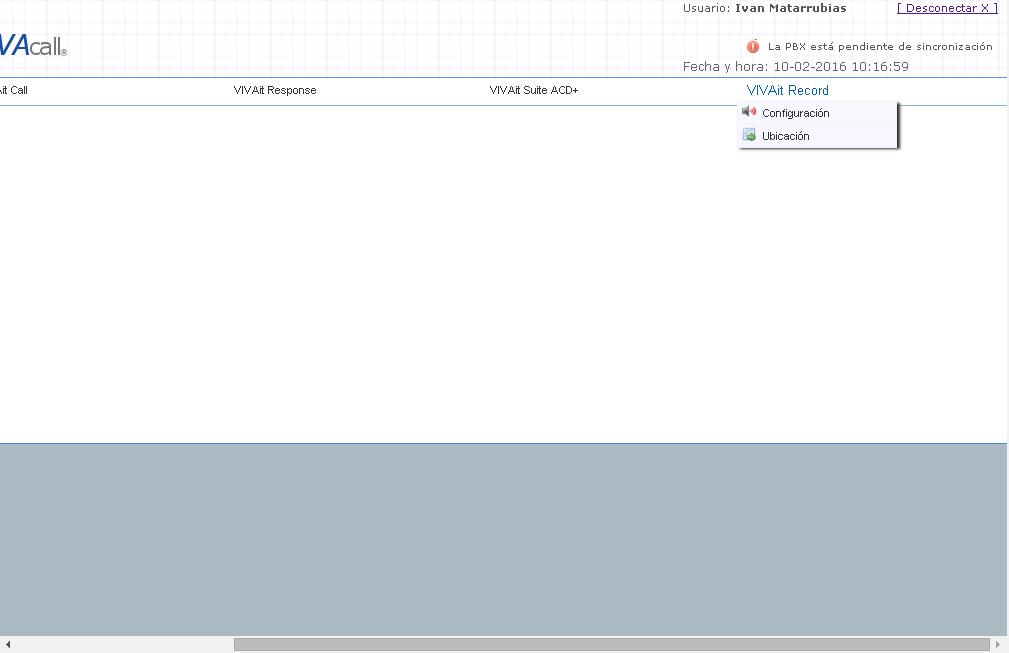Click the VIVAcall logo
Screen dimensions: 1009x653
coord(32,45)
